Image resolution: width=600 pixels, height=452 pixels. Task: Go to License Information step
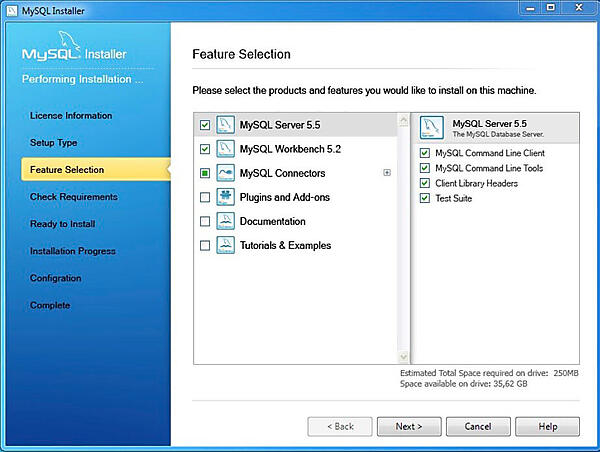tap(71, 116)
